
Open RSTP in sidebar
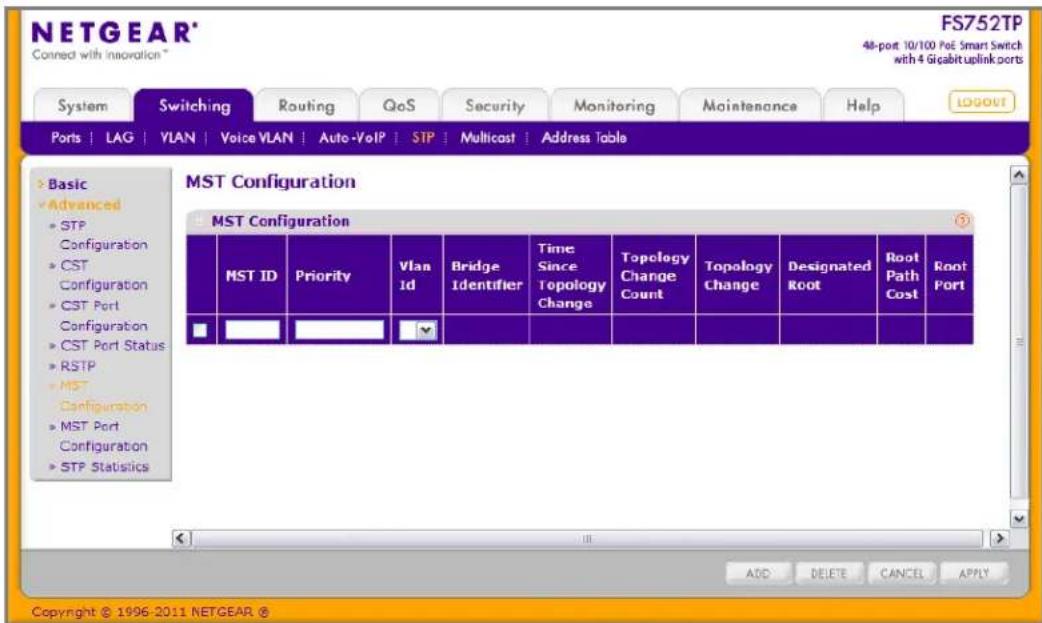coord(78,366)
